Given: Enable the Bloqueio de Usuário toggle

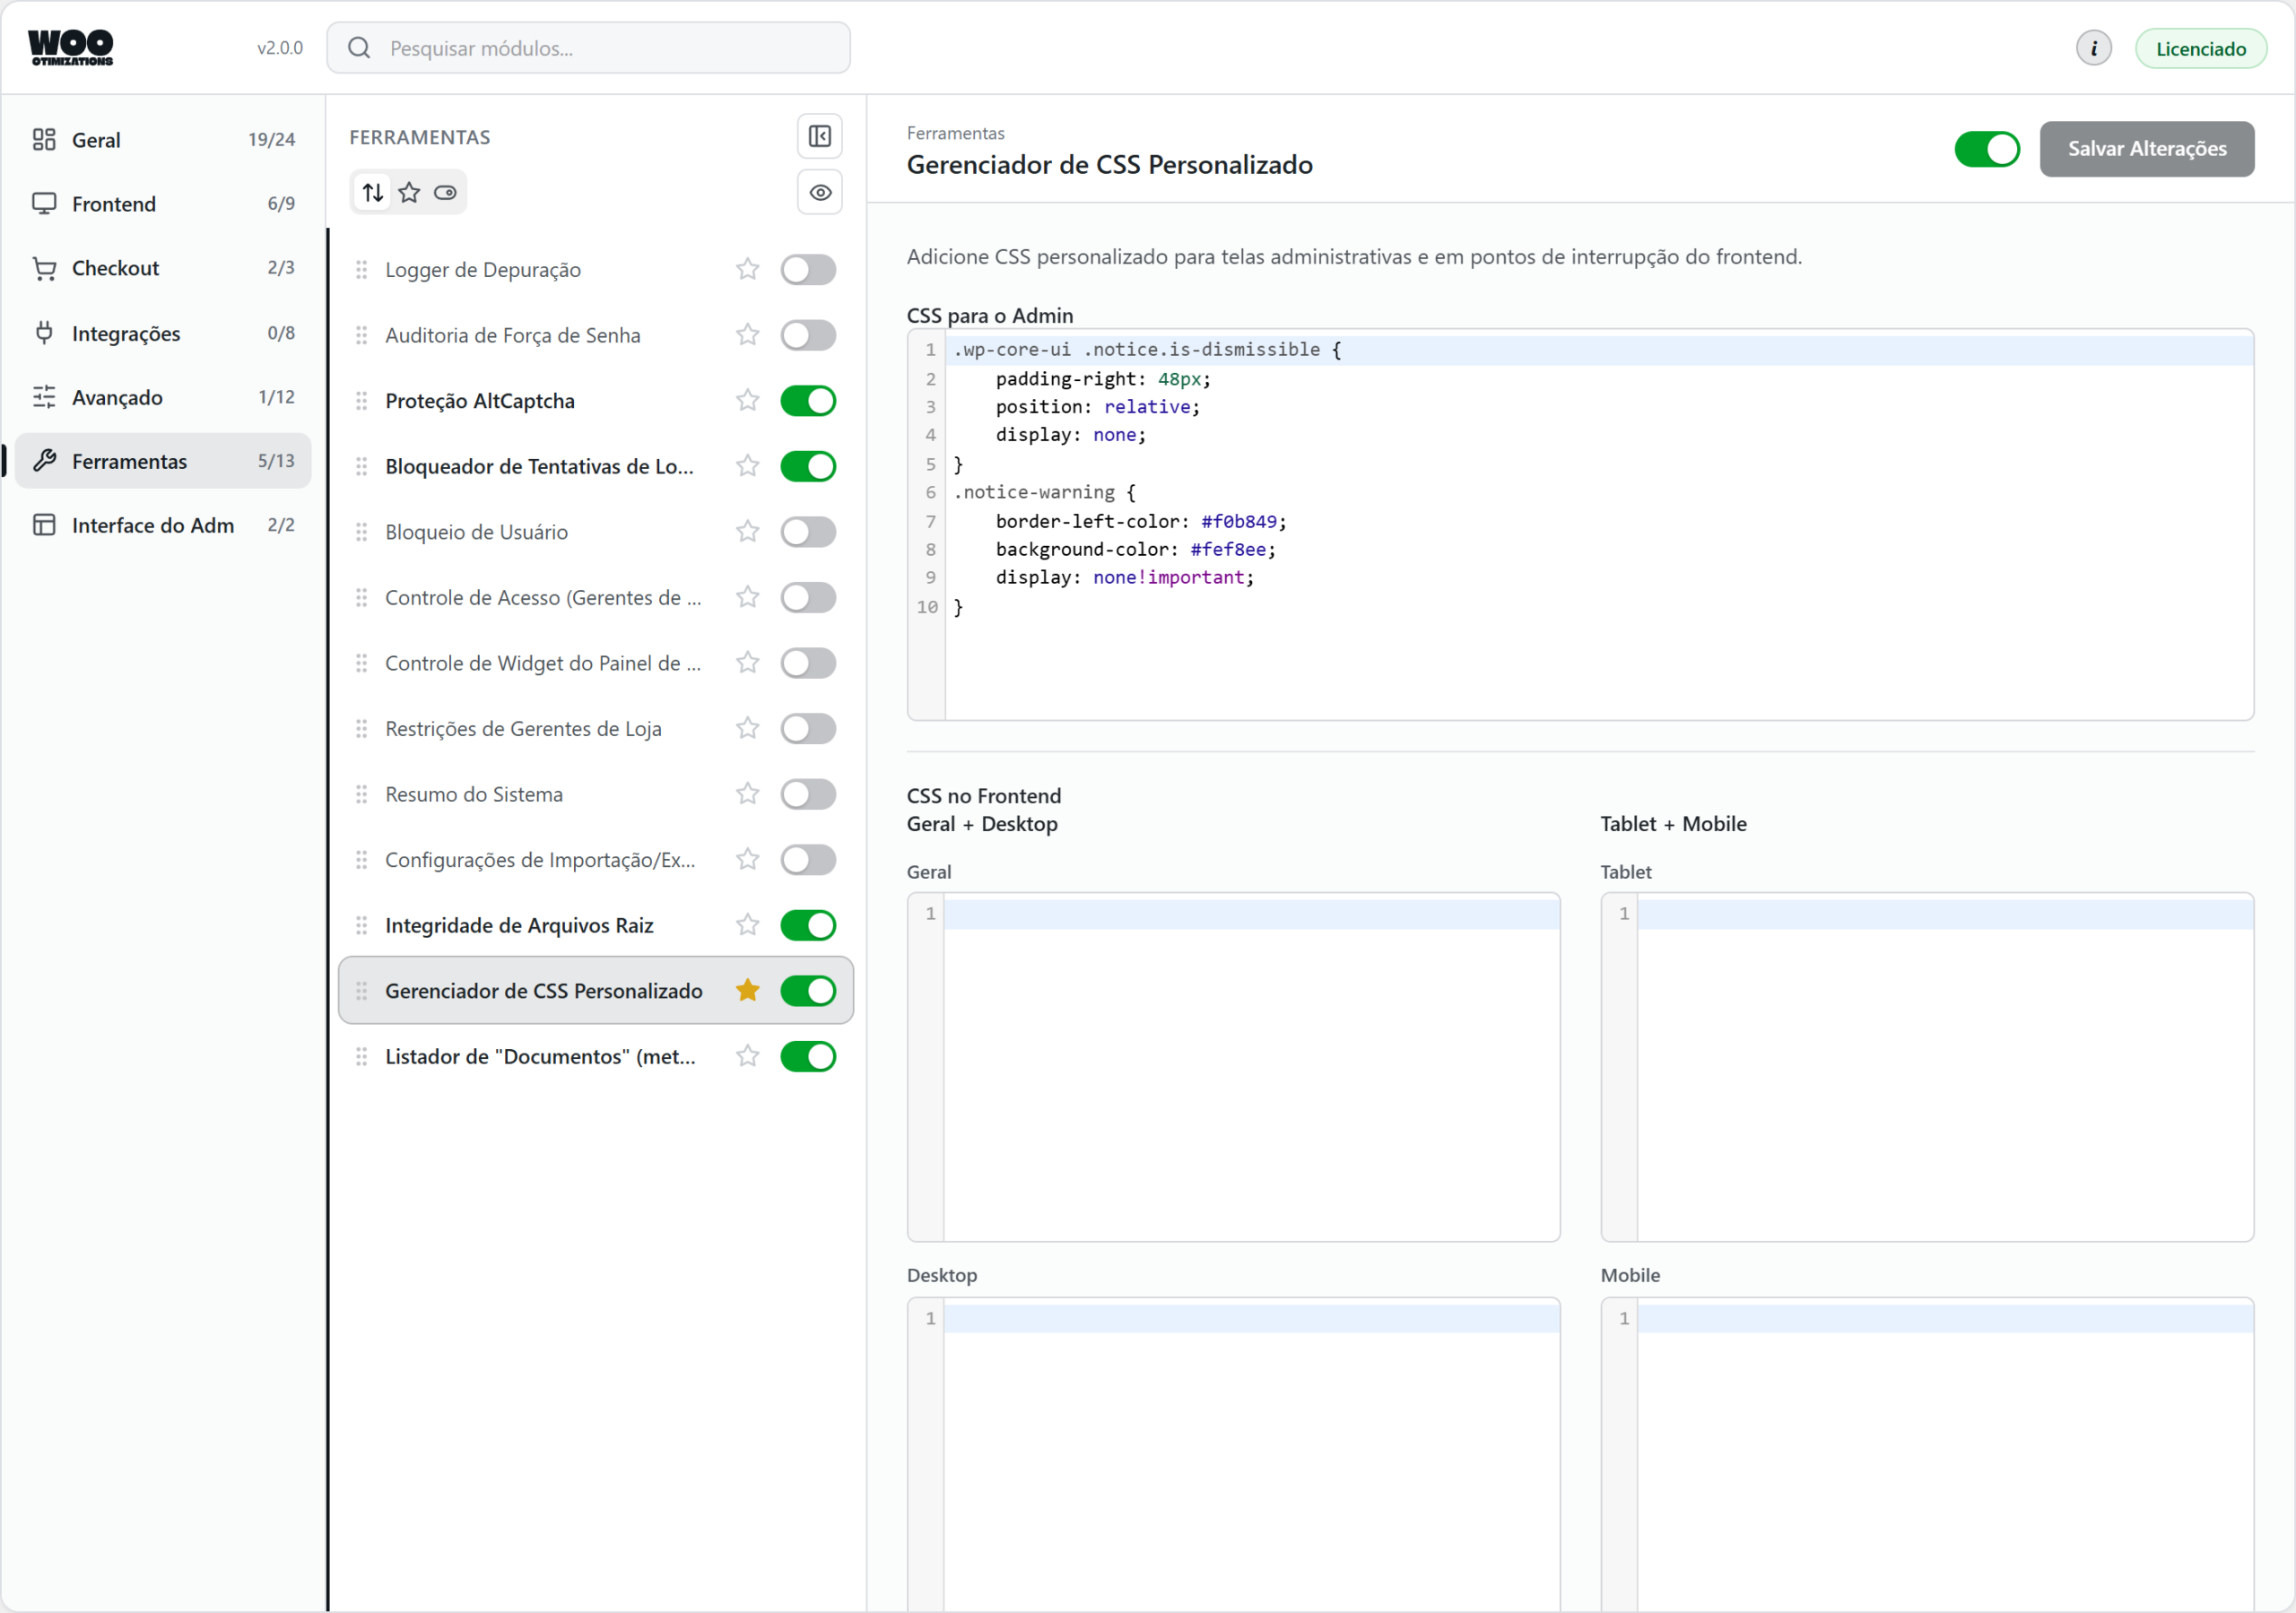Looking at the screenshot, I should 808,532.
